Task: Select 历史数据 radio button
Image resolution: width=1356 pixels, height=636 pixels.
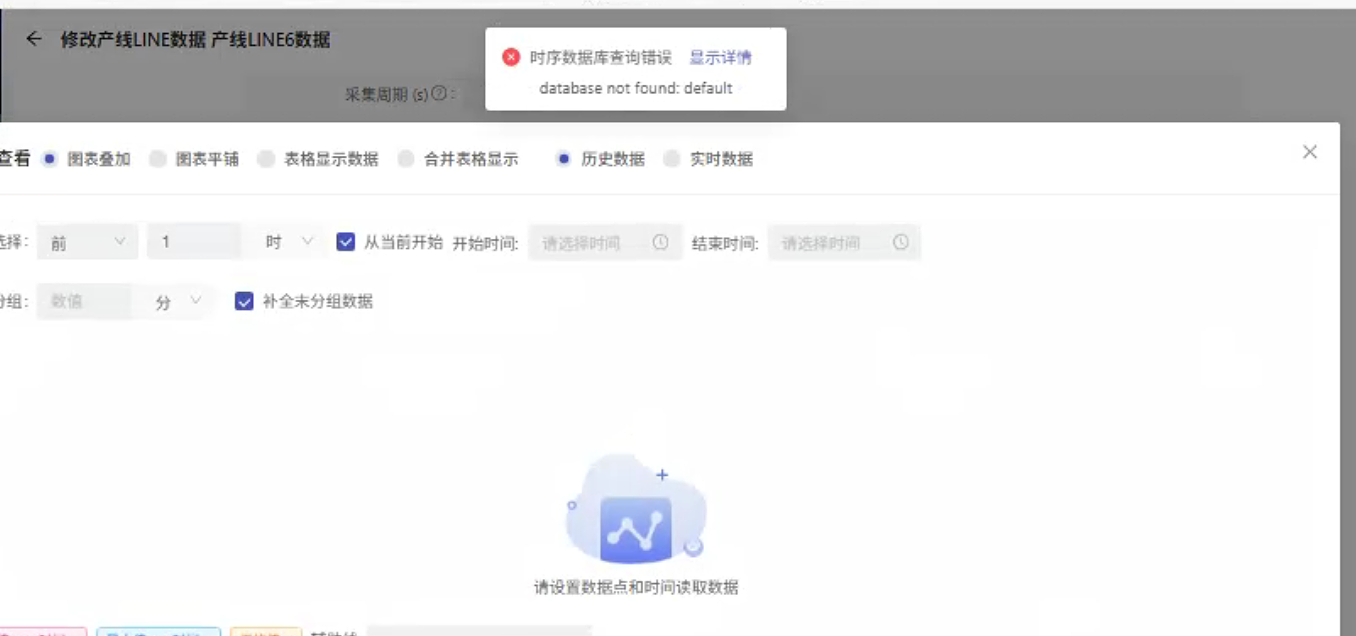Action: coord(564,159)
